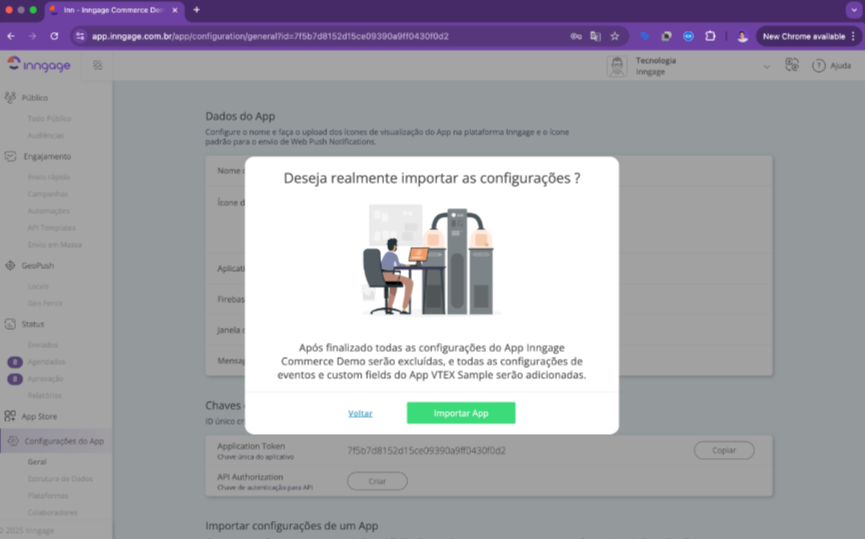Confirm with the Importar App button
This screenshot has height=539, width=865.
tap(461, 413)
